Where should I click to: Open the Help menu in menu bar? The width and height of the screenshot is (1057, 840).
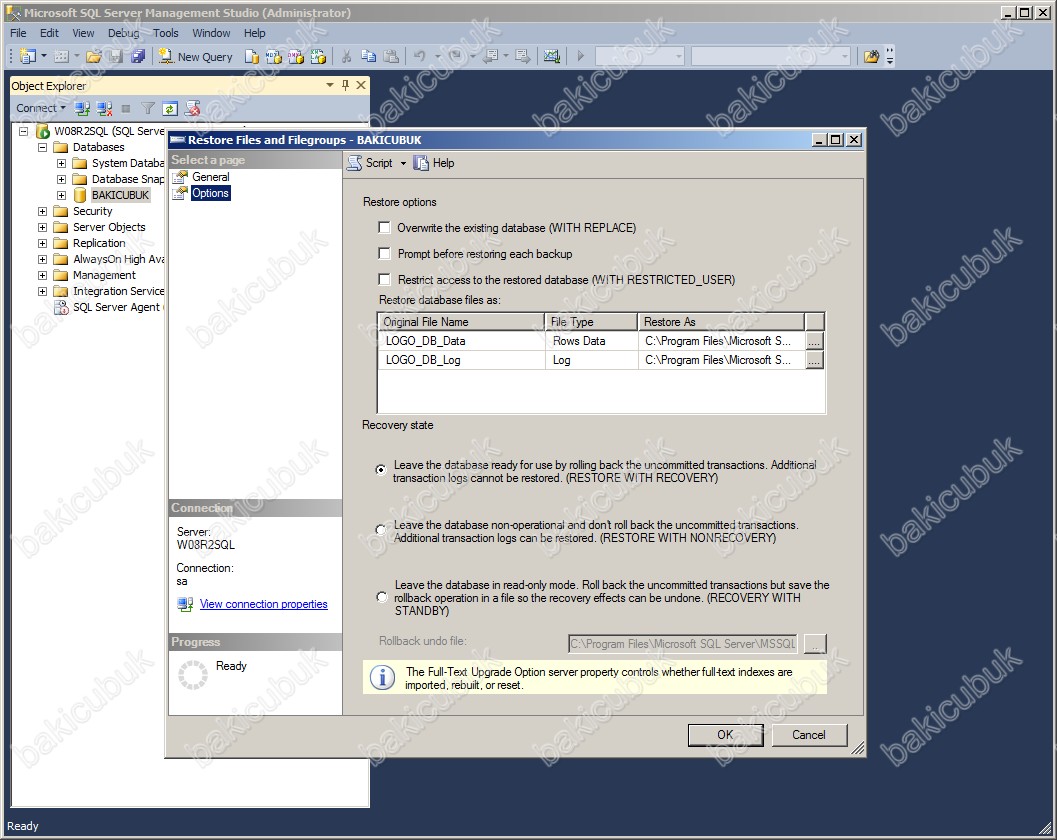[254, 33]
